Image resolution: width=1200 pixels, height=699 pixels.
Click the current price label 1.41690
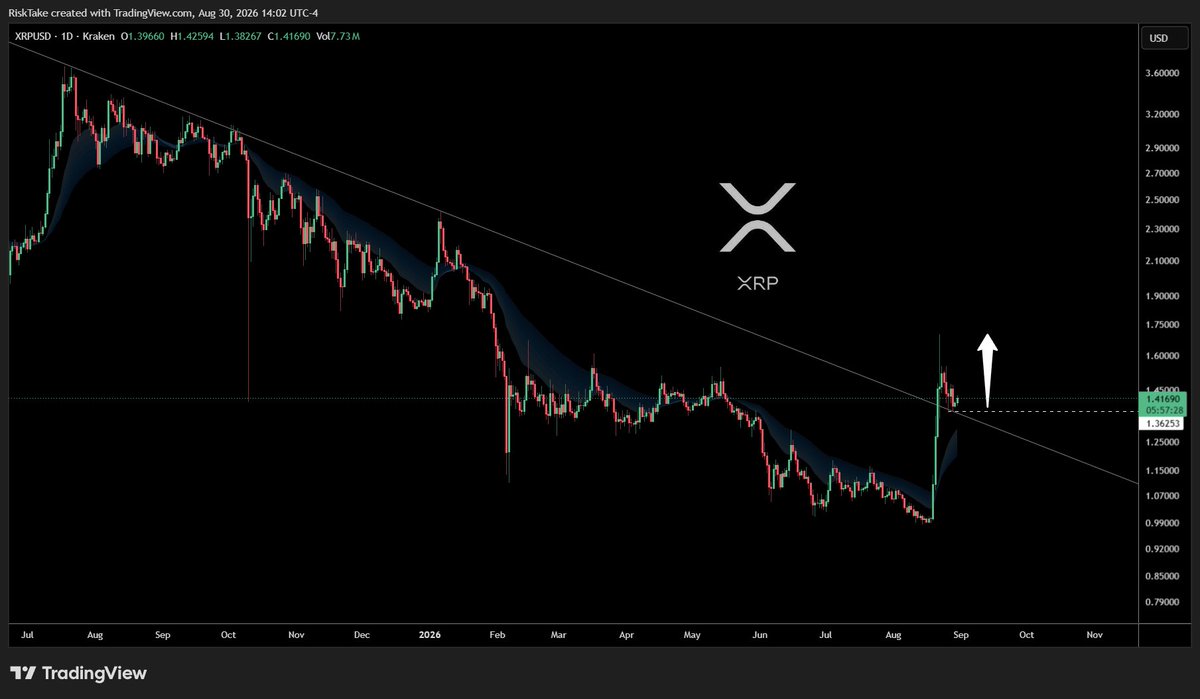coord(1162,399)
